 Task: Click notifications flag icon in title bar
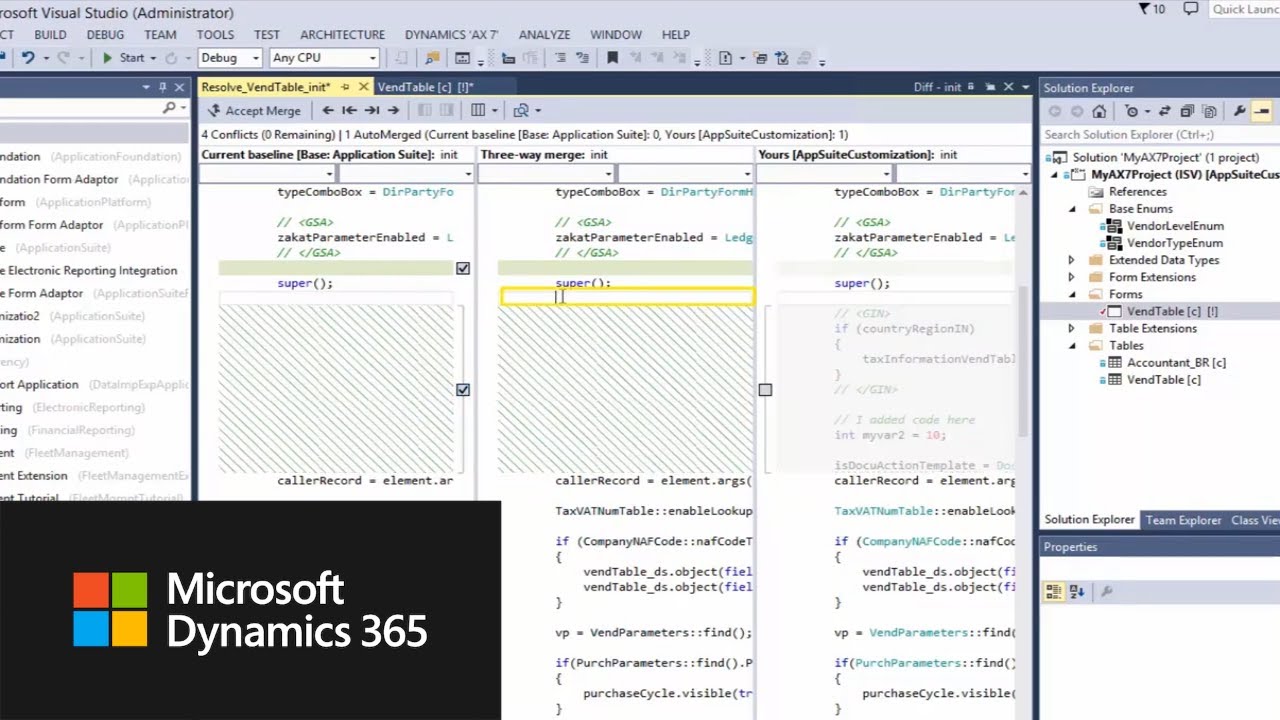pyautogui.click(x=1146, y=9)
